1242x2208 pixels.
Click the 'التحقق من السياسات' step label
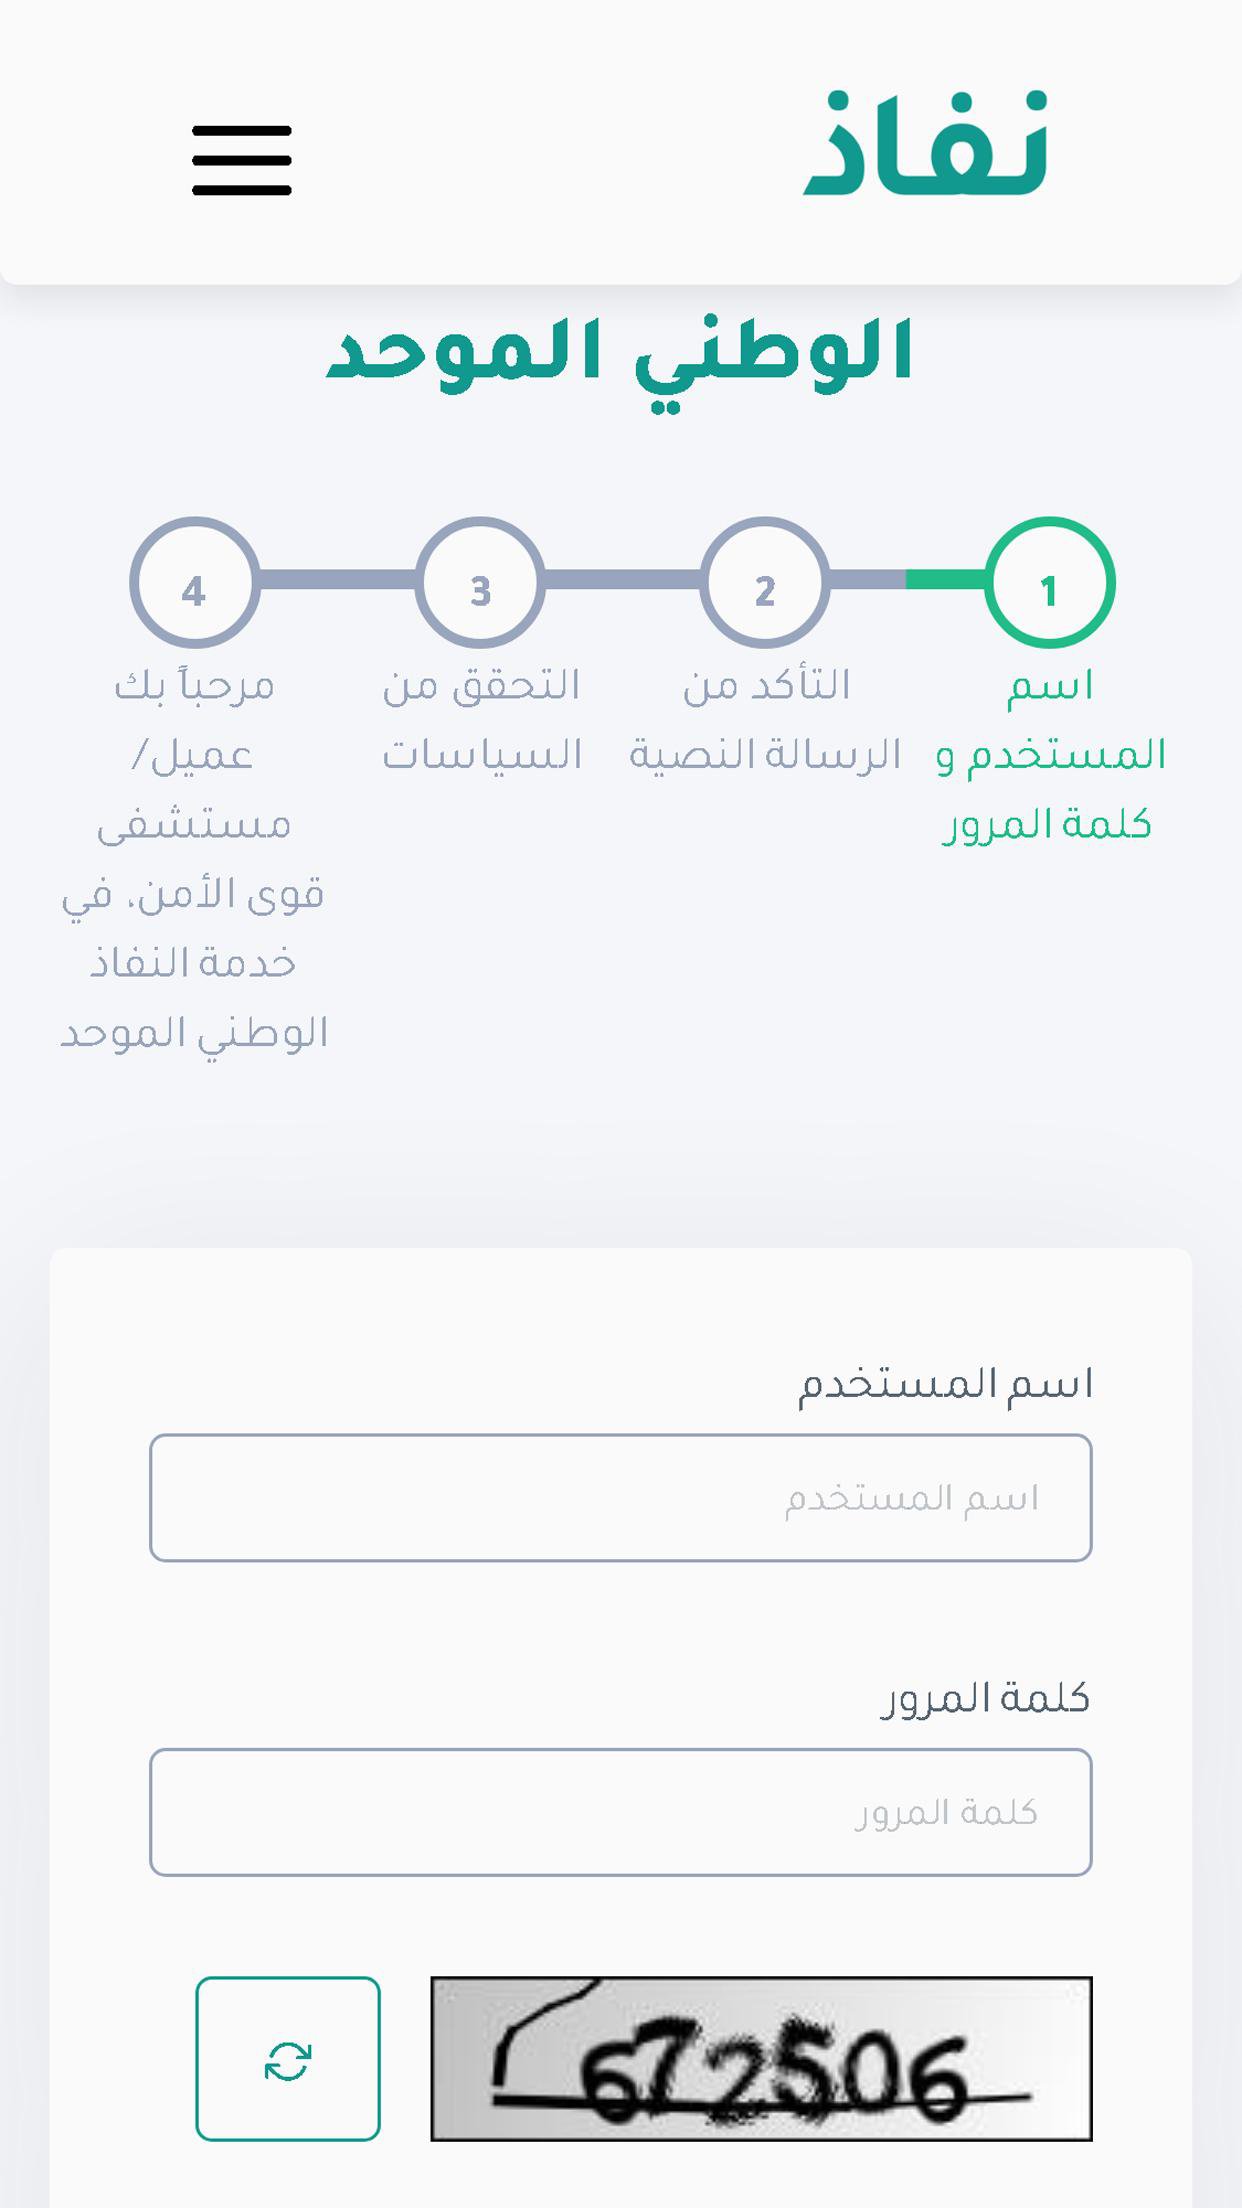481,720
